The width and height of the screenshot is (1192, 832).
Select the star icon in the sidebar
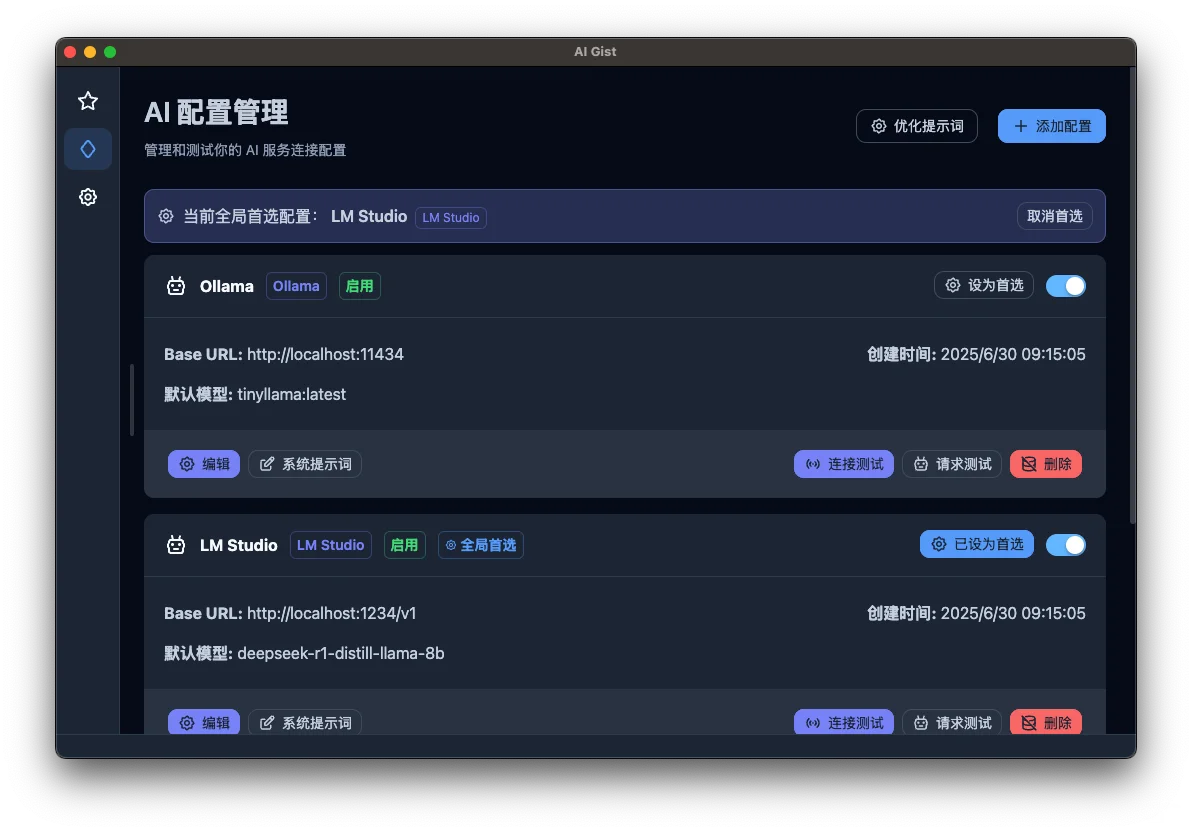(88, 100)
